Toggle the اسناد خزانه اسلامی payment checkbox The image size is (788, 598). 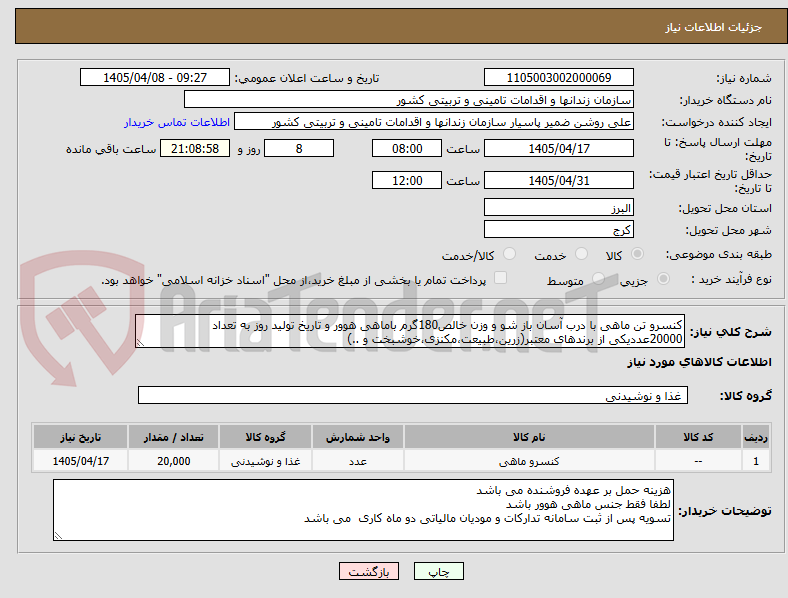501,278
